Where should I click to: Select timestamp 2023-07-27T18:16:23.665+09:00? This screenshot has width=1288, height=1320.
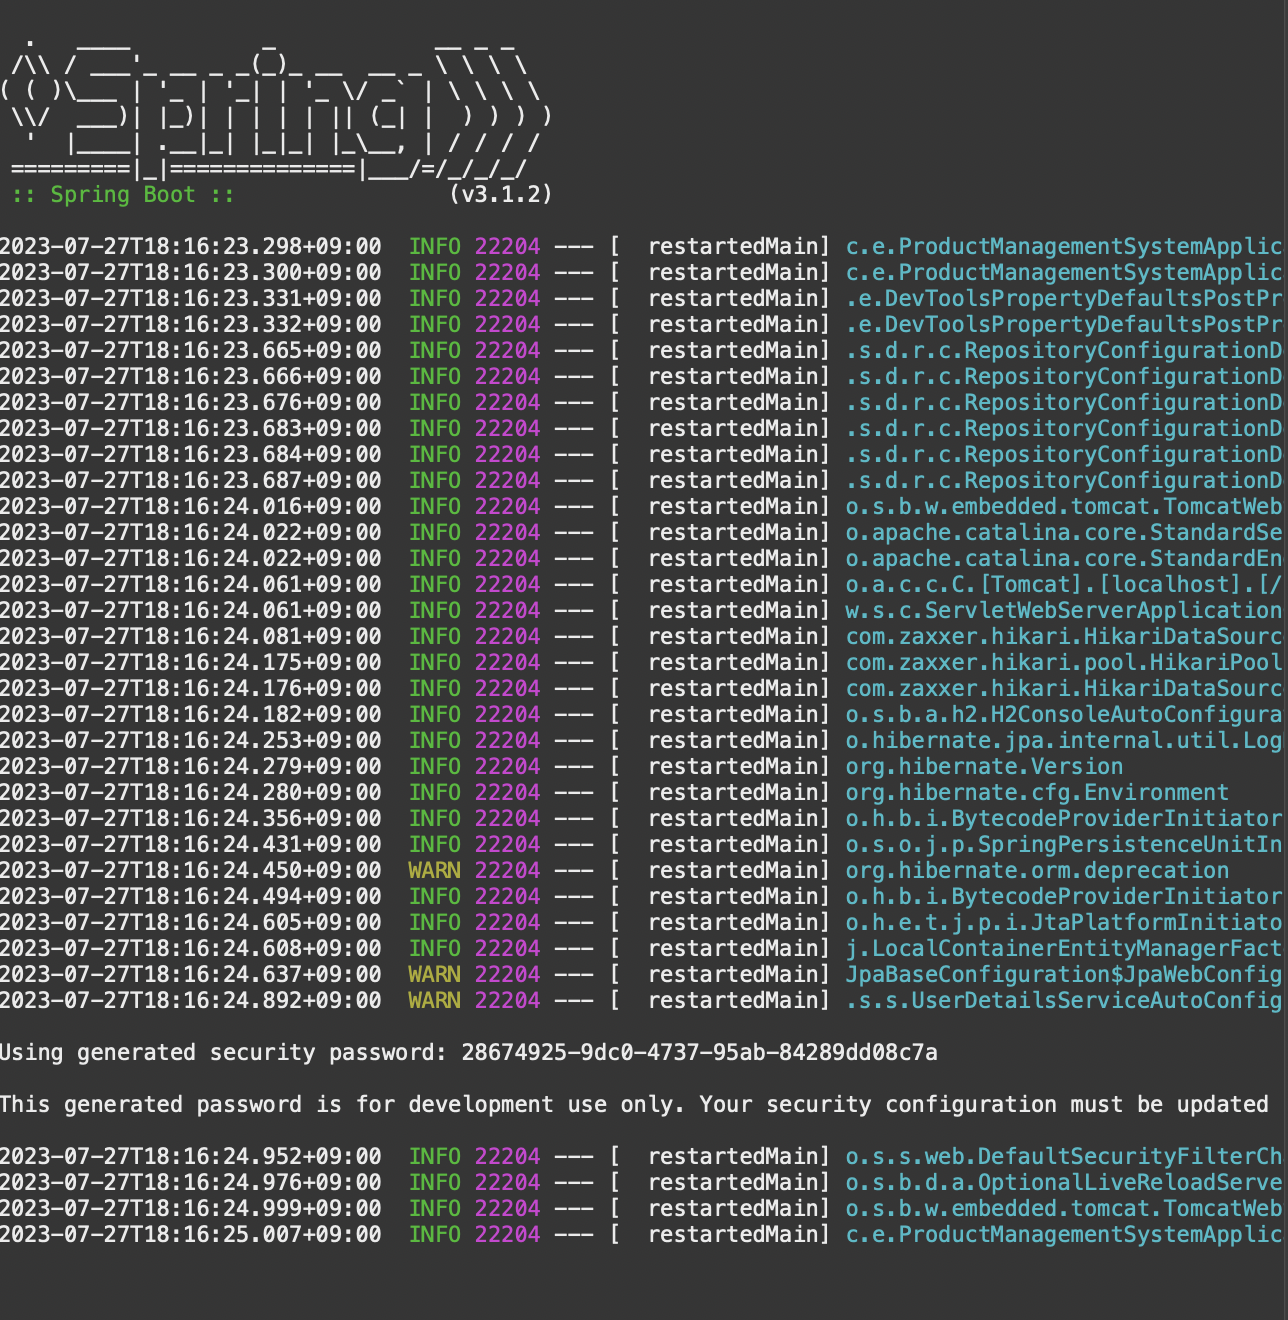coord(190,350)
